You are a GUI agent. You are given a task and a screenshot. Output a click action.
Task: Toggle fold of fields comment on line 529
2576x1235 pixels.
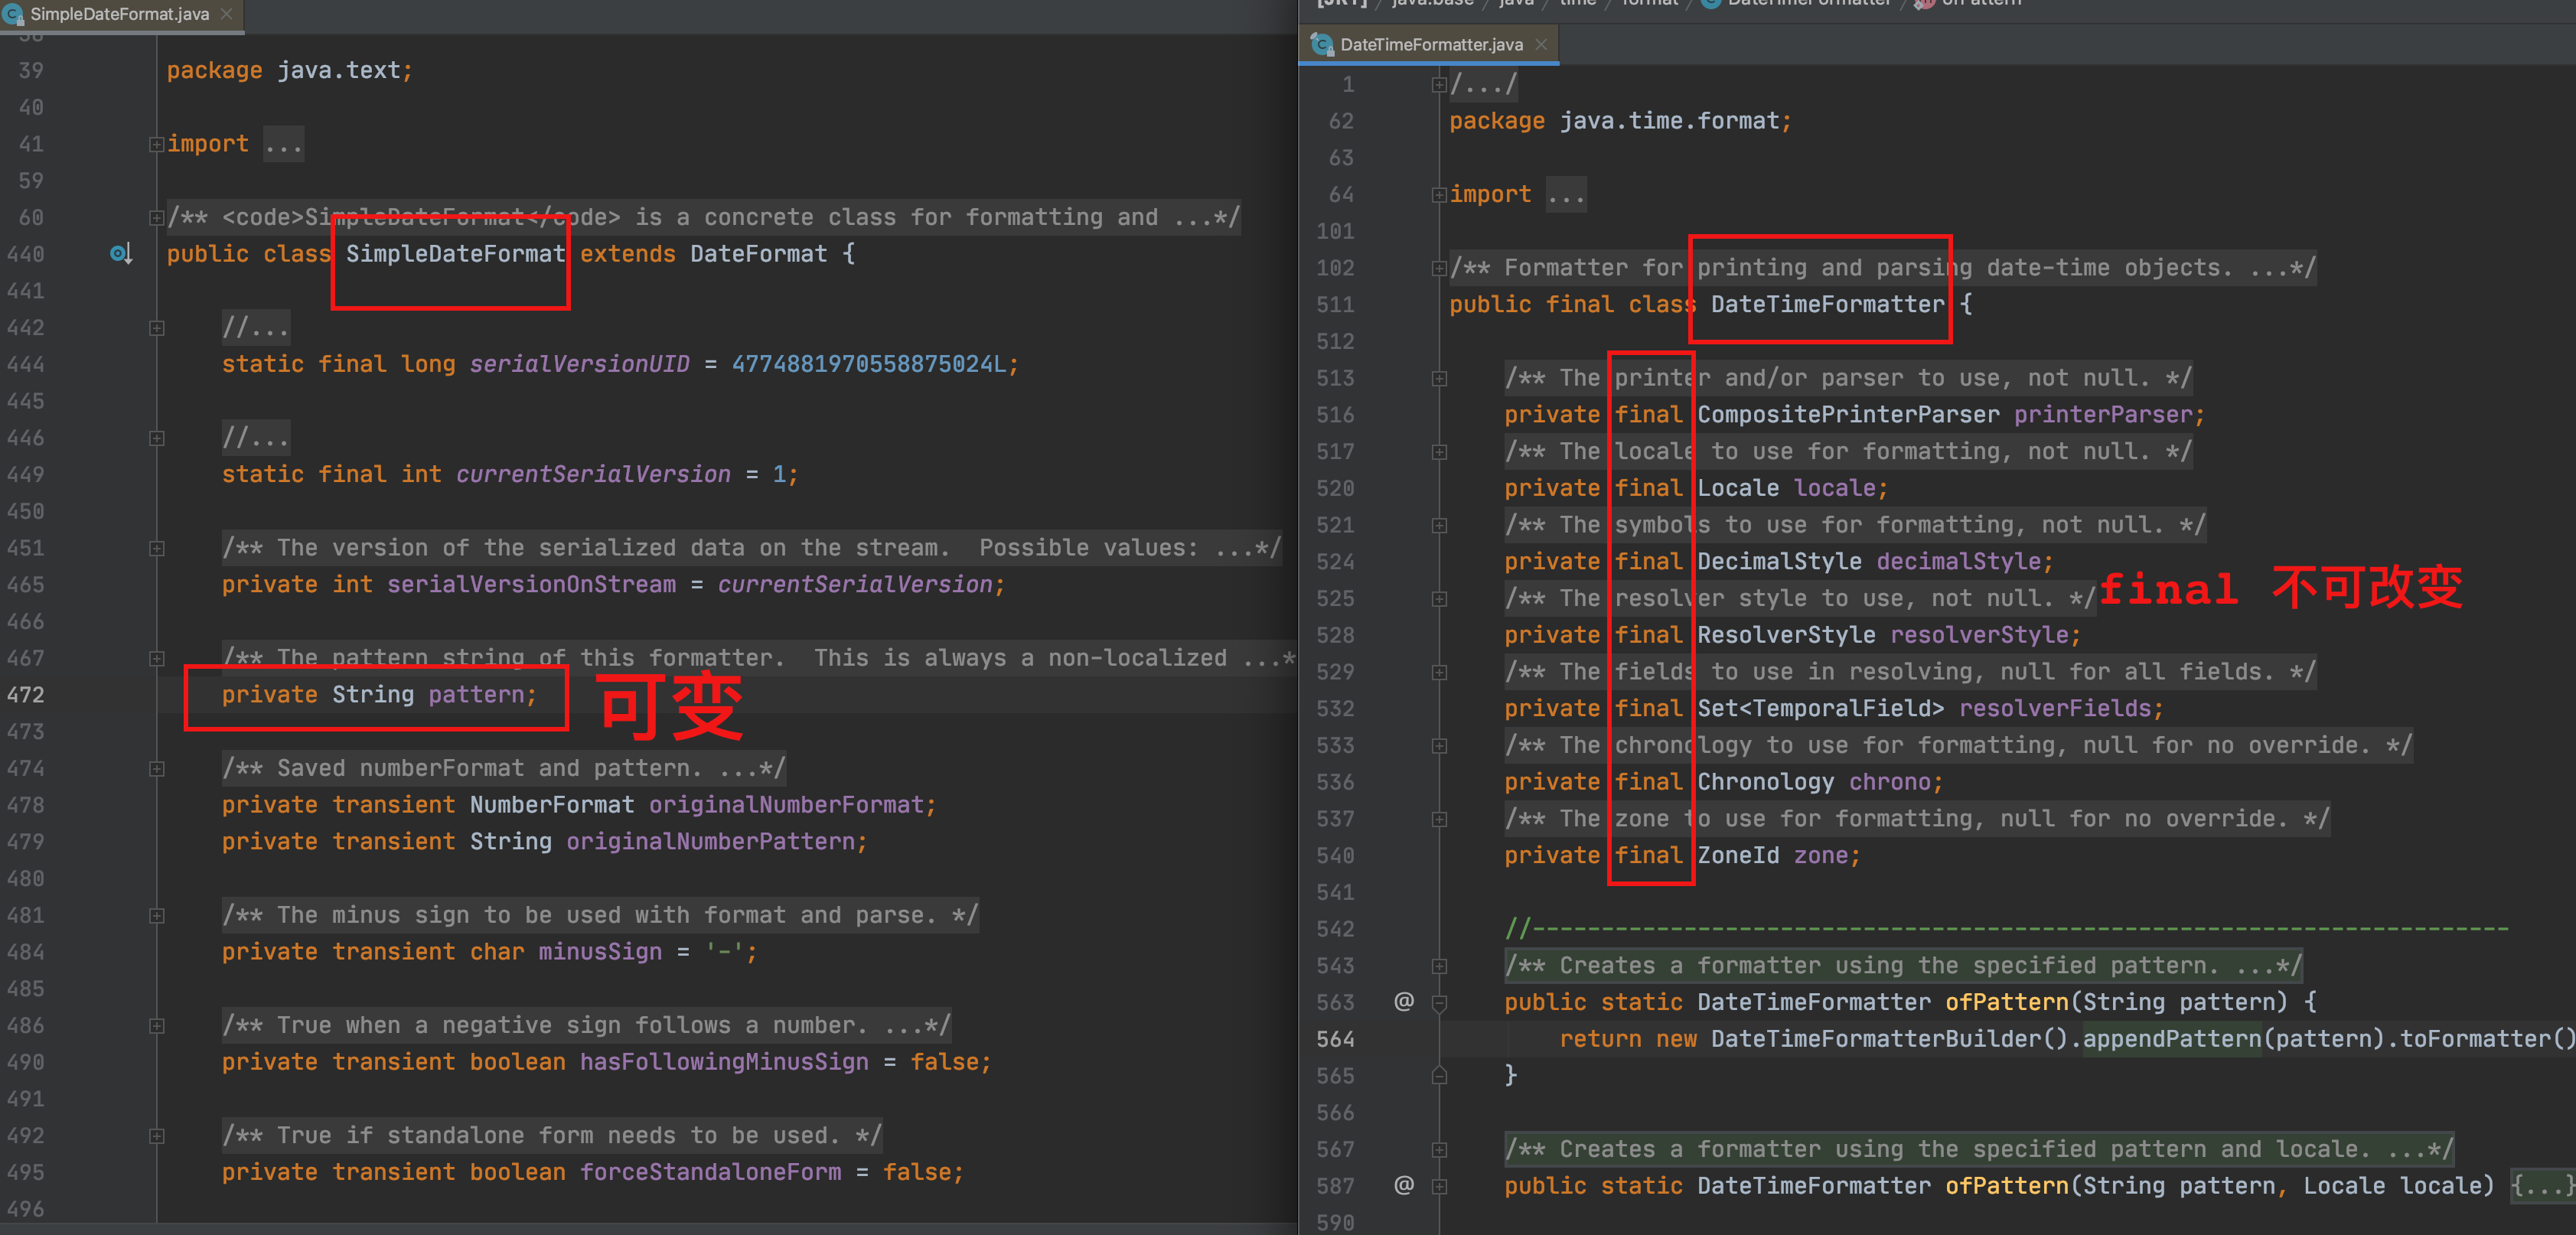tap(1439, 672)
